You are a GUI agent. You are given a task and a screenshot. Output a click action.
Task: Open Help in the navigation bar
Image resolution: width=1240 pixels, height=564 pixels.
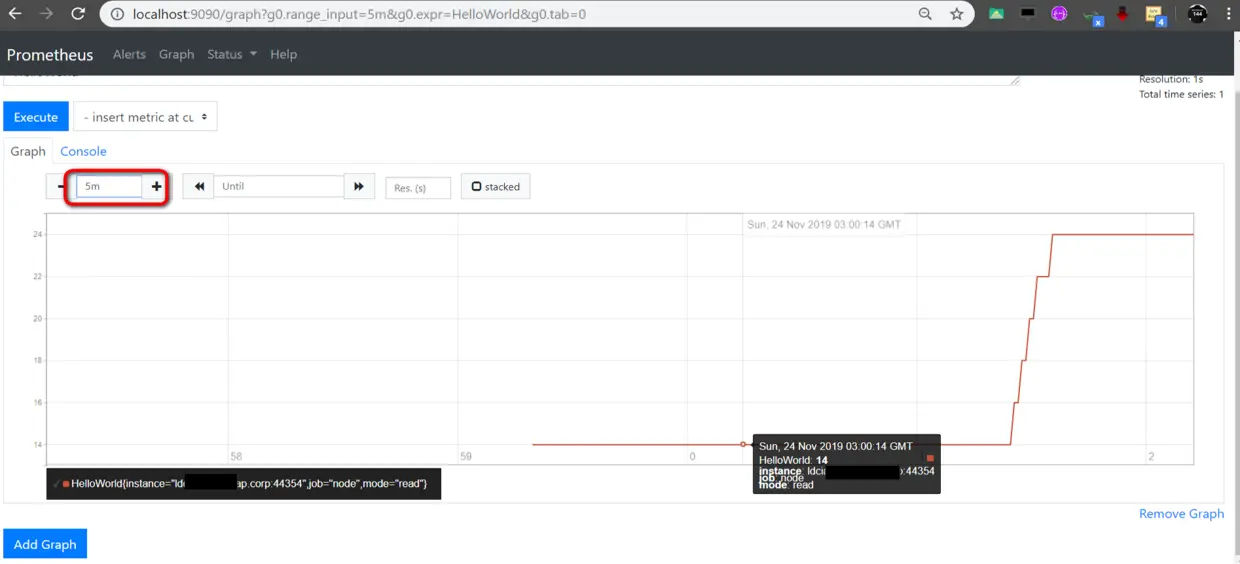[x=283, y=54]
